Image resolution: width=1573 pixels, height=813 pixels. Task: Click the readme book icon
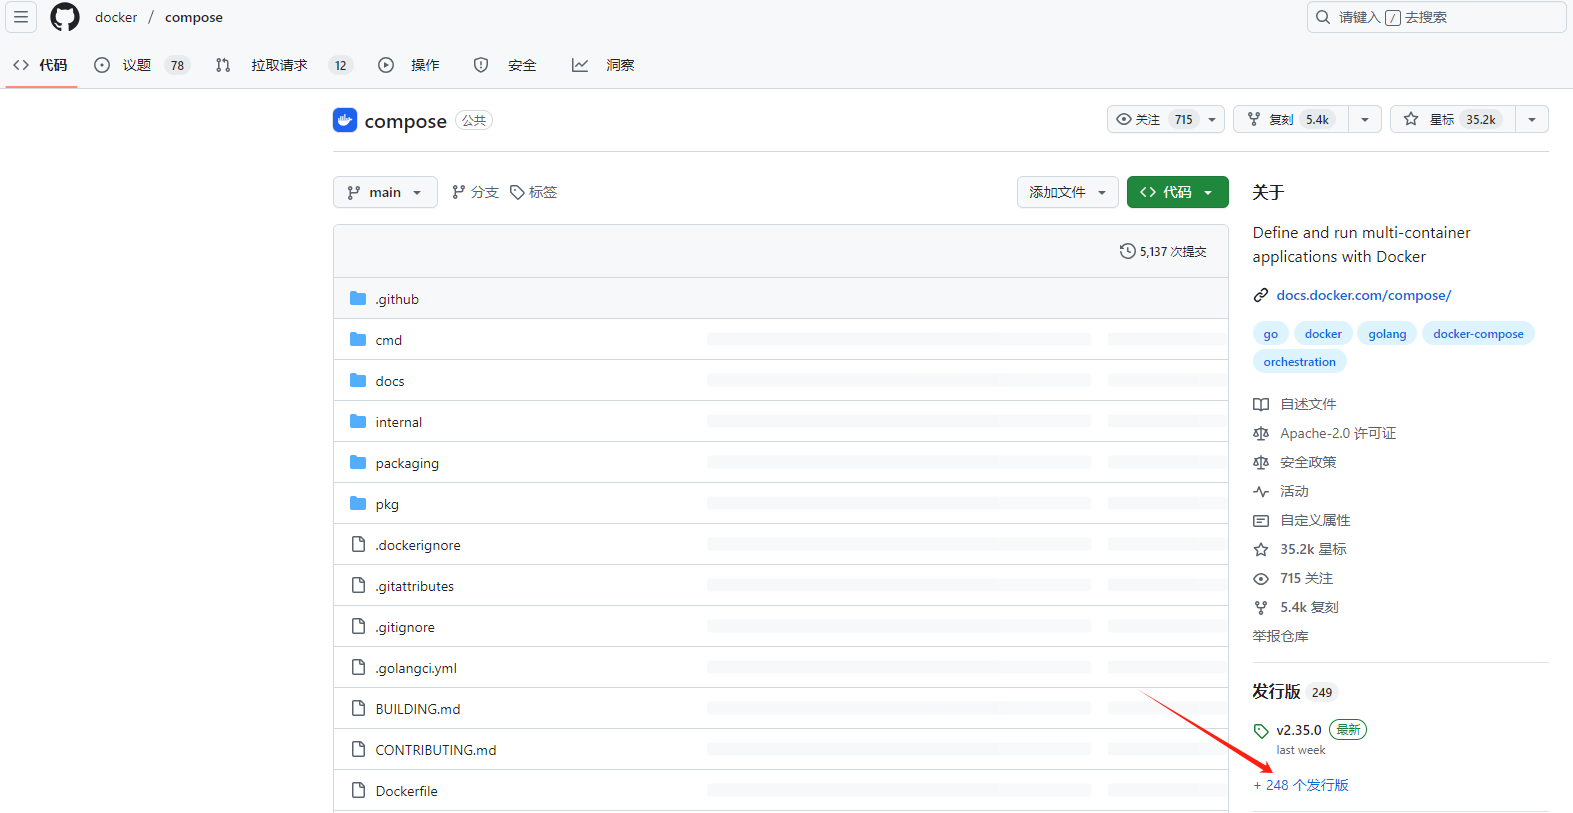tap(1261, 404)
